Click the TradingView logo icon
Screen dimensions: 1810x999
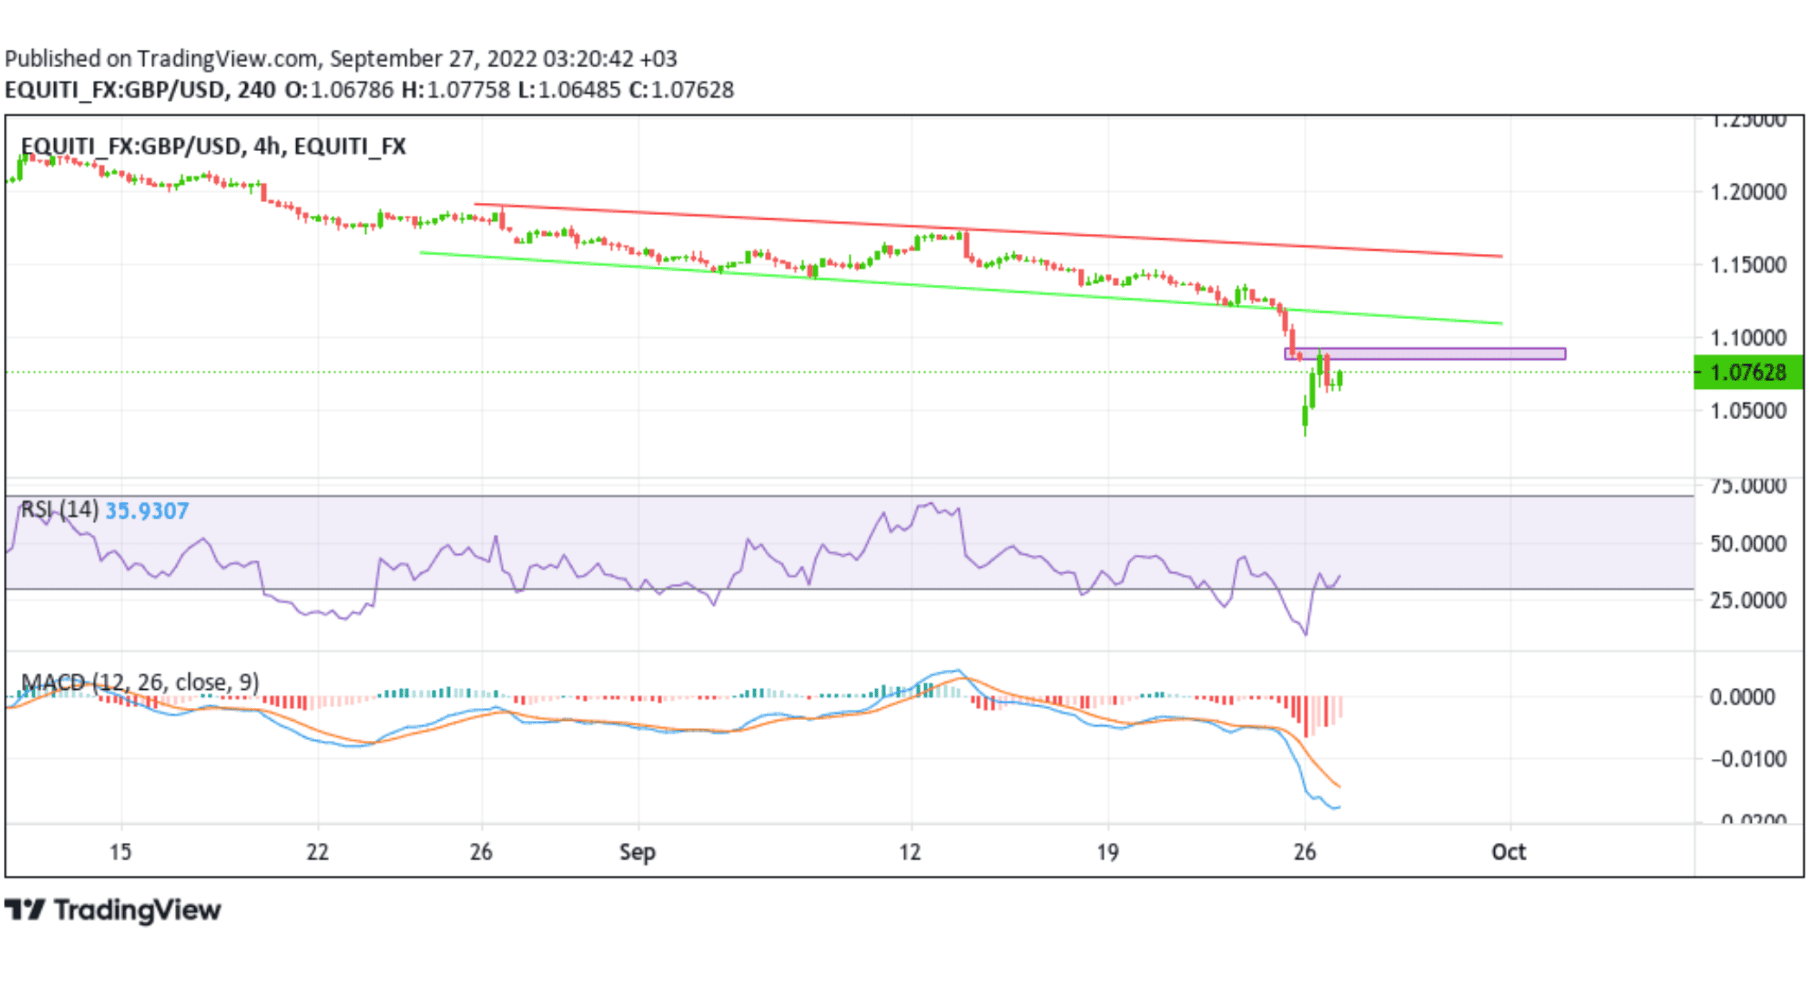(25, 909)
